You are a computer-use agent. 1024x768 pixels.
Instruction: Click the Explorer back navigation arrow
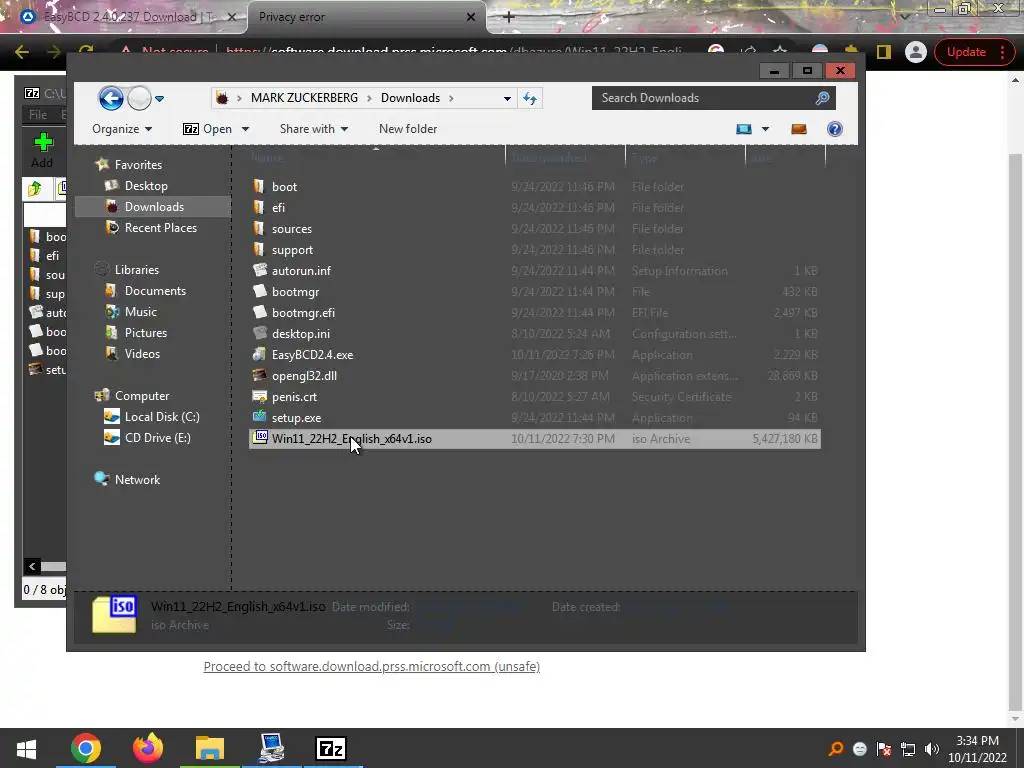[111, 99]
